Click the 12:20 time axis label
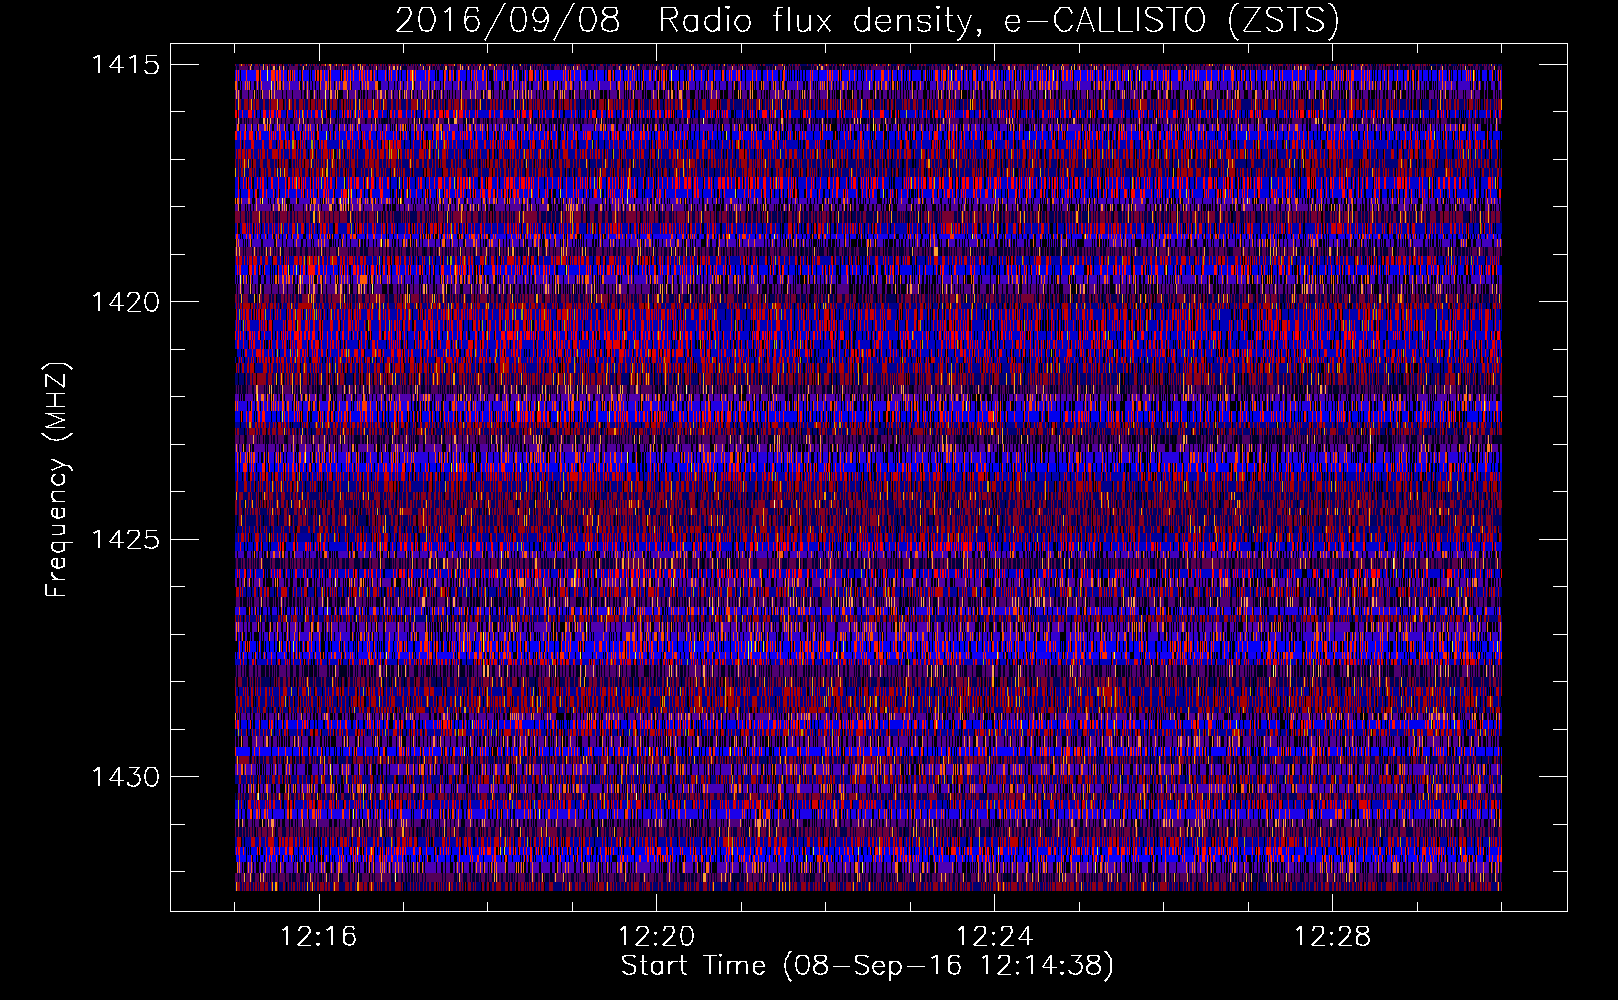The height and width of the screenshot is (1000, 1618). [x=656, y=937]
